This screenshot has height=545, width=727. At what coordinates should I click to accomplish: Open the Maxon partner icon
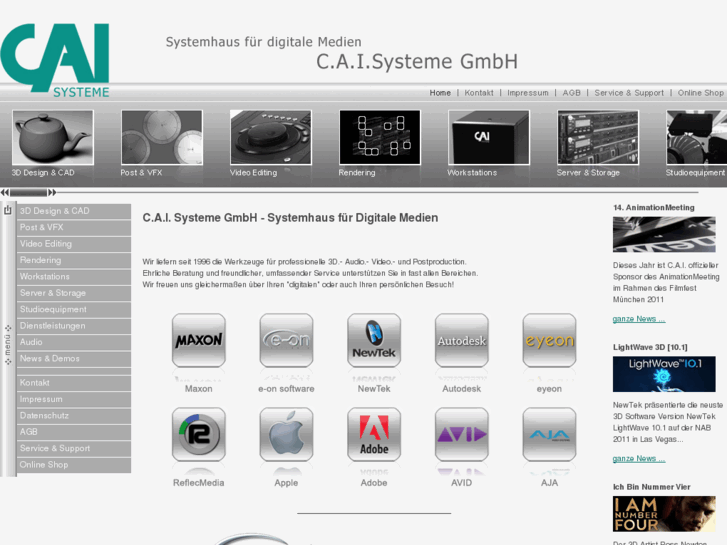point(198,340)
